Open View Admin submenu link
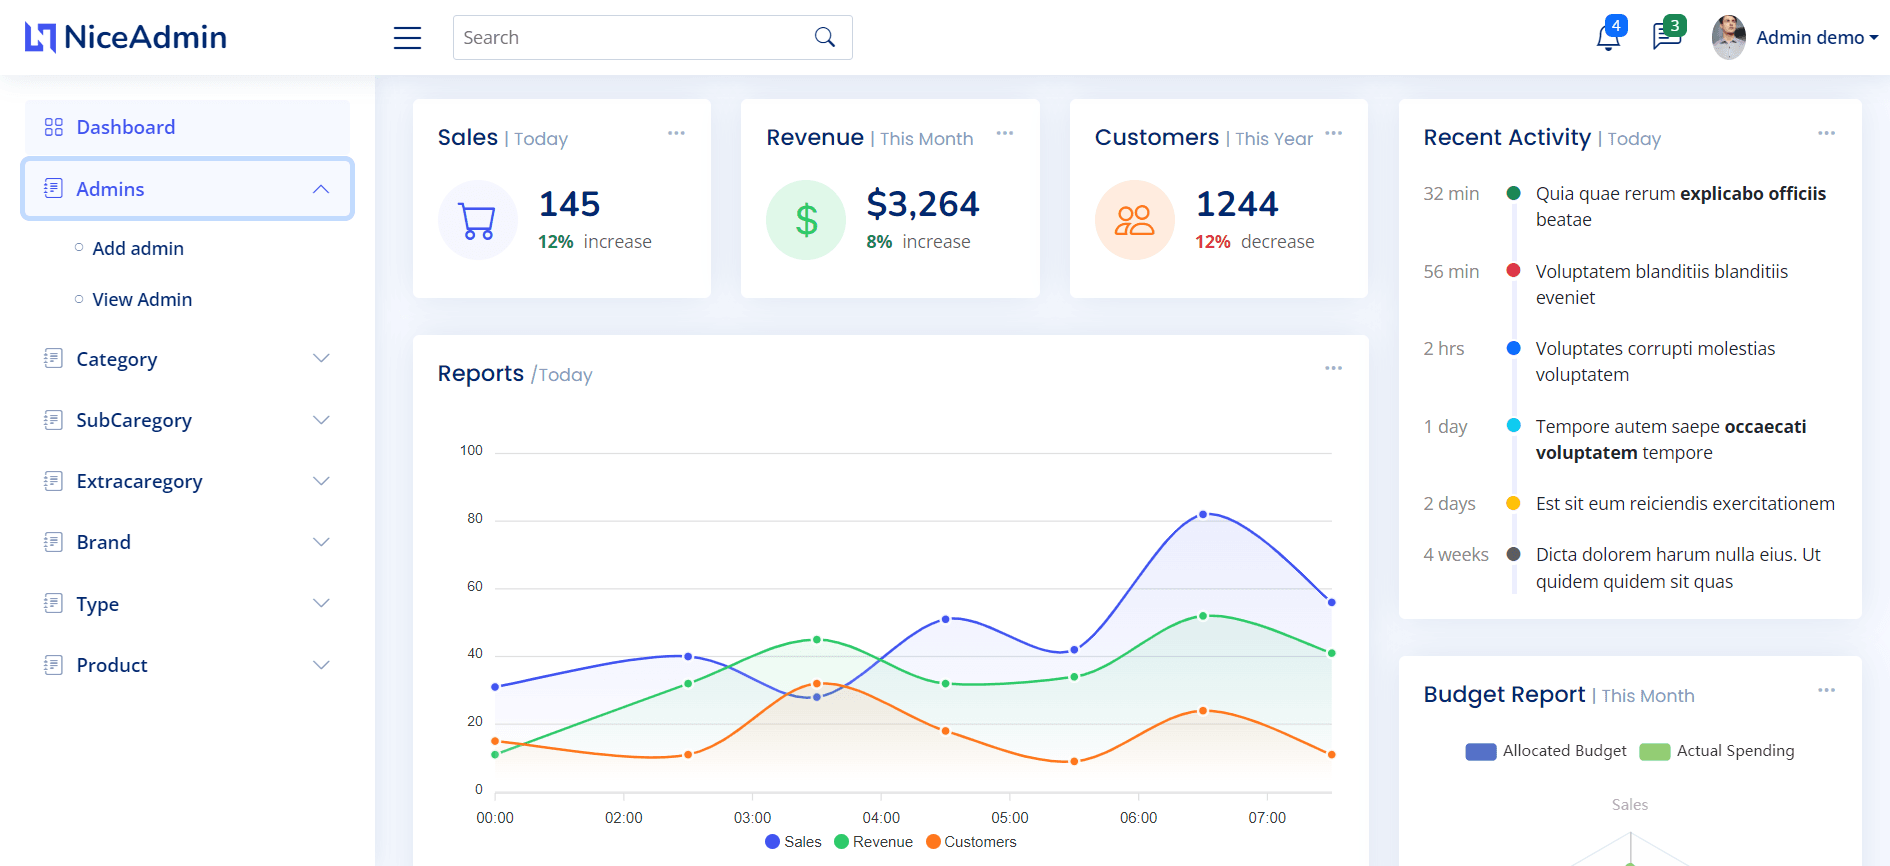Viewport: 1890px width, 866px height. point(142,299)
